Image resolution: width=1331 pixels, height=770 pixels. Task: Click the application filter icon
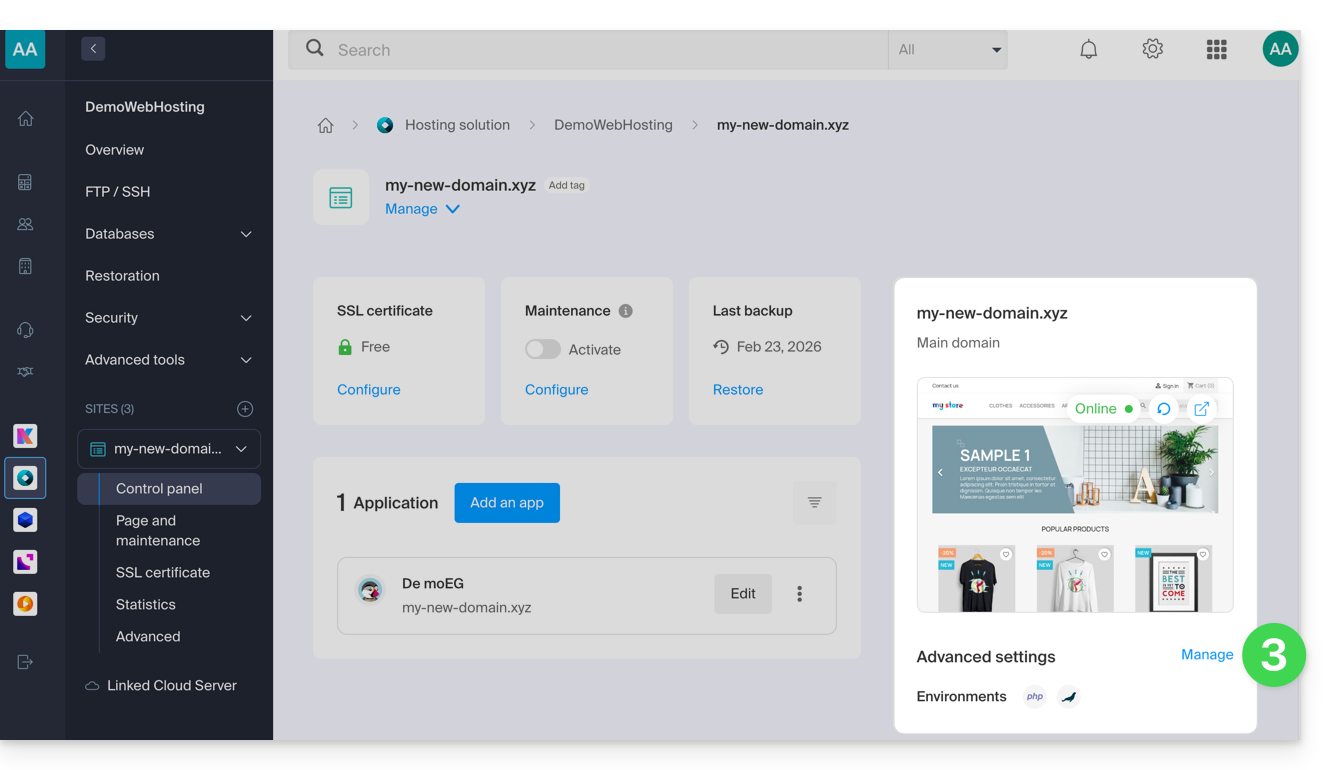pos(814,503)
